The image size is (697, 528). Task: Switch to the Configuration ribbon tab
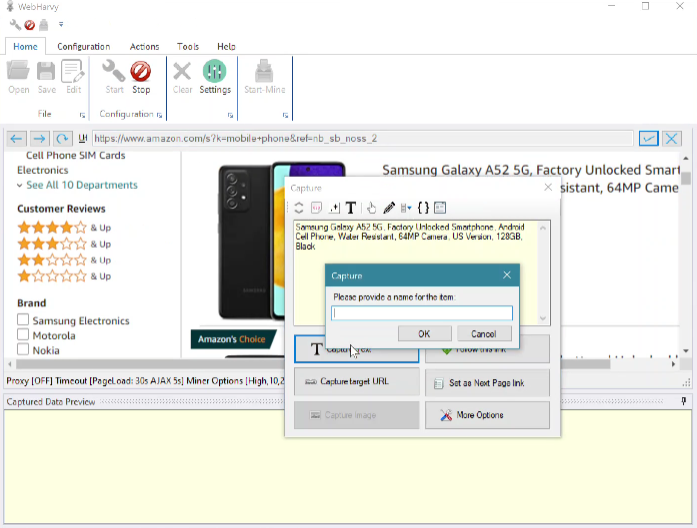tap(83, 46)
